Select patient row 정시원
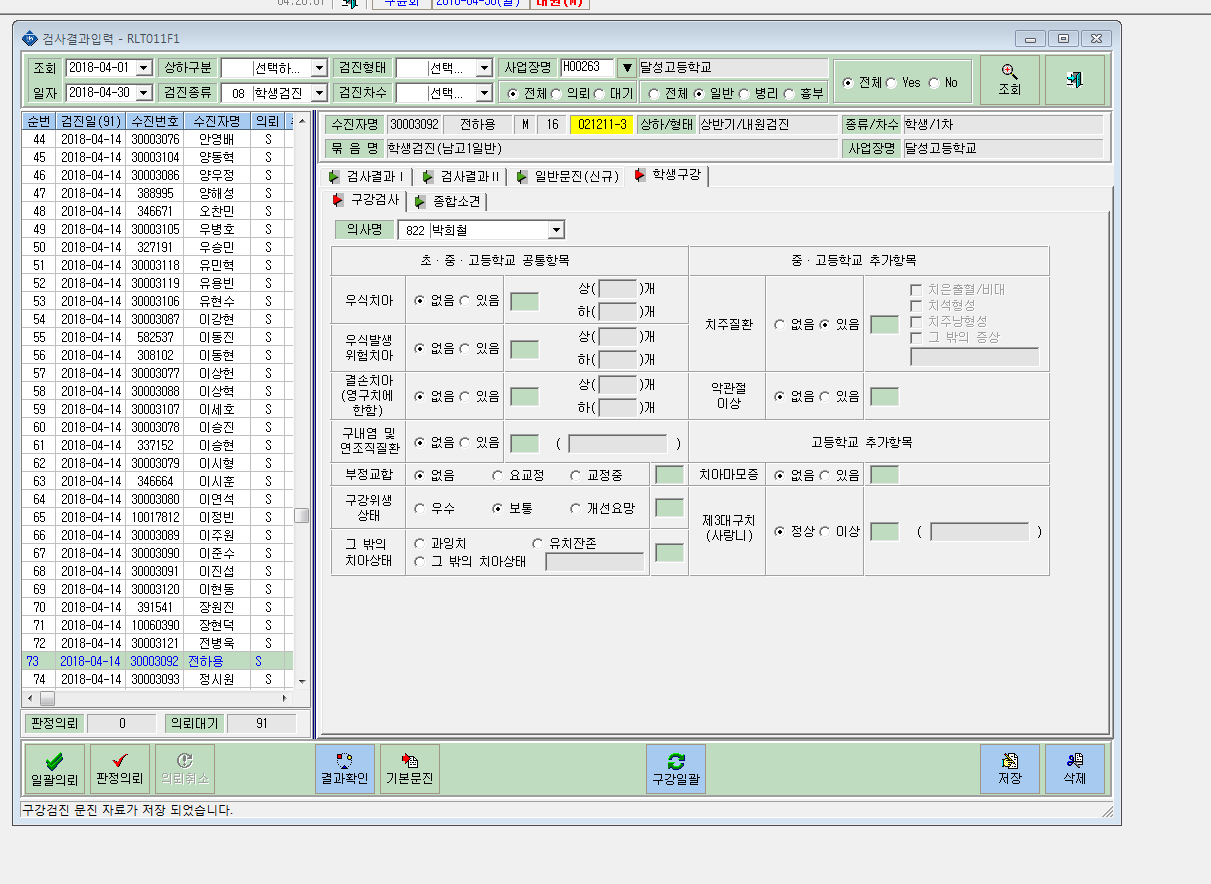 coord(158,679)
